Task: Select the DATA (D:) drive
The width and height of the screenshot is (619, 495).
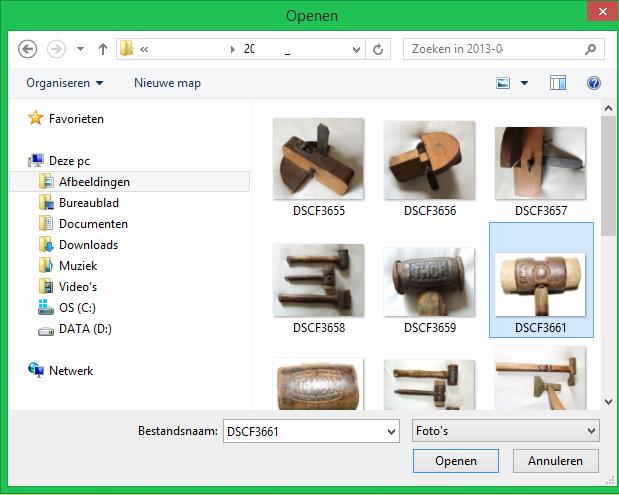Action: (85, 329)
